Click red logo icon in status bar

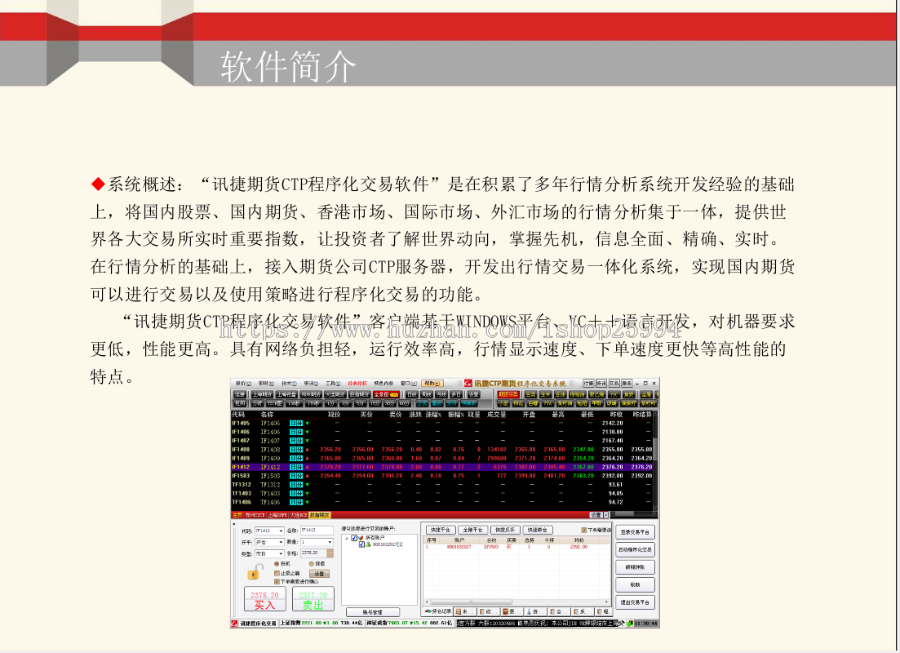tap(234, 623)
